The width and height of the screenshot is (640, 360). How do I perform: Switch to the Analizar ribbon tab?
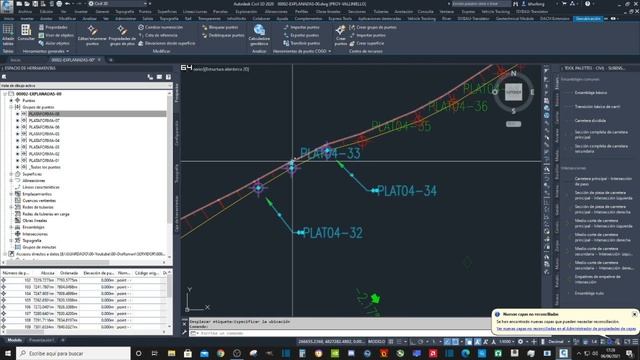pos(90,19)
